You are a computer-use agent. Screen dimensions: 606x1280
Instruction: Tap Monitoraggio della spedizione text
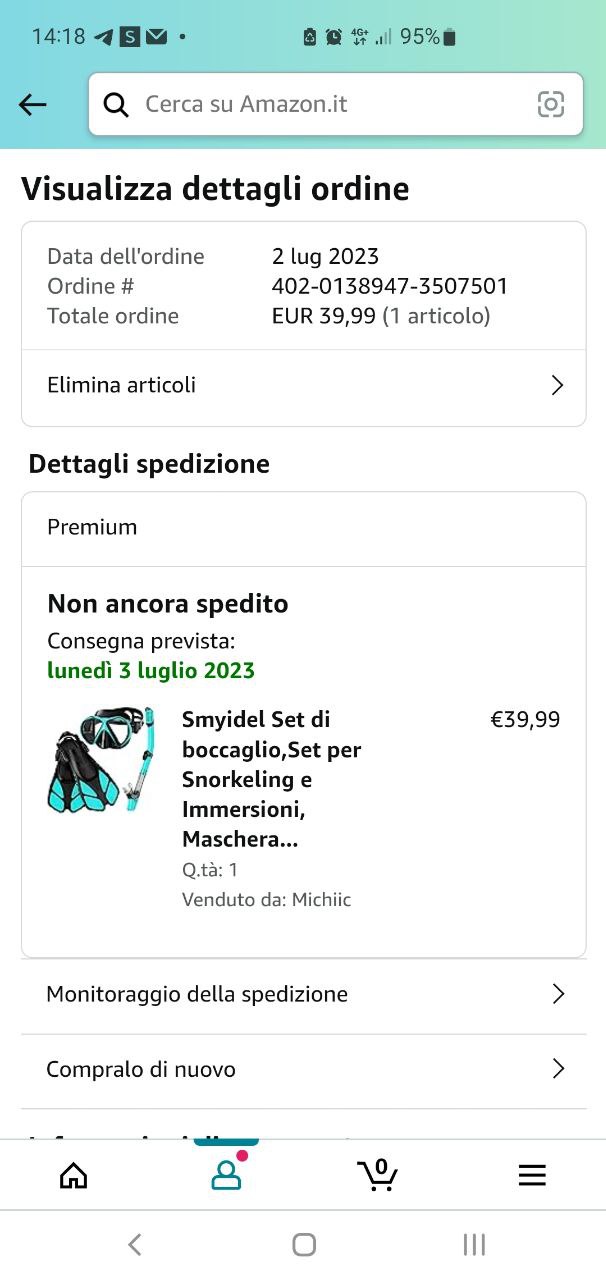click(197, 994)
